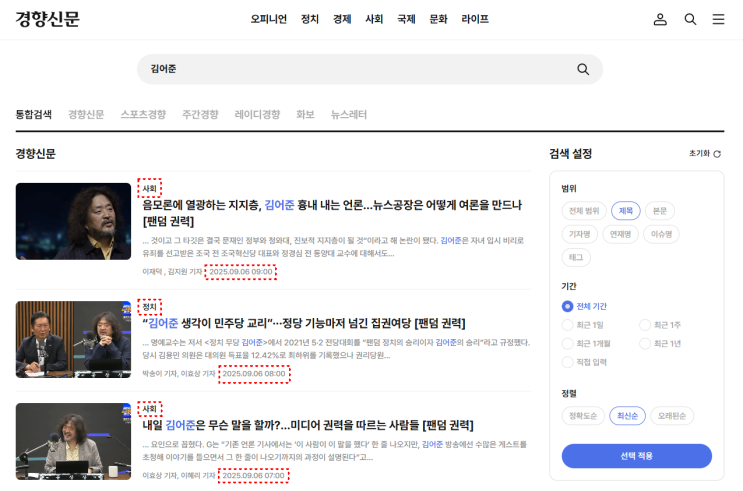Screen dimensions: 743x491
Task: Click byline 이효상 기자, 이혜리 기자
Action: 179,475
